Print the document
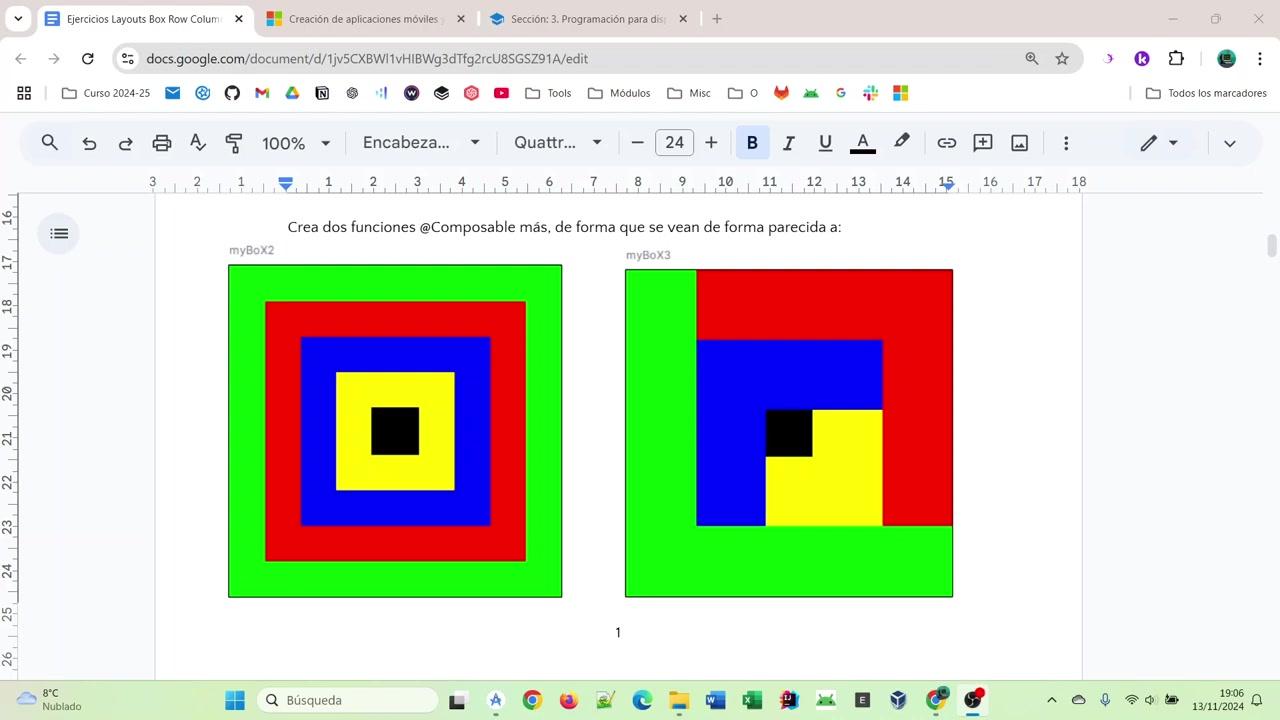Viewport: 1280px width, 720px height. (x=161, y=143)
